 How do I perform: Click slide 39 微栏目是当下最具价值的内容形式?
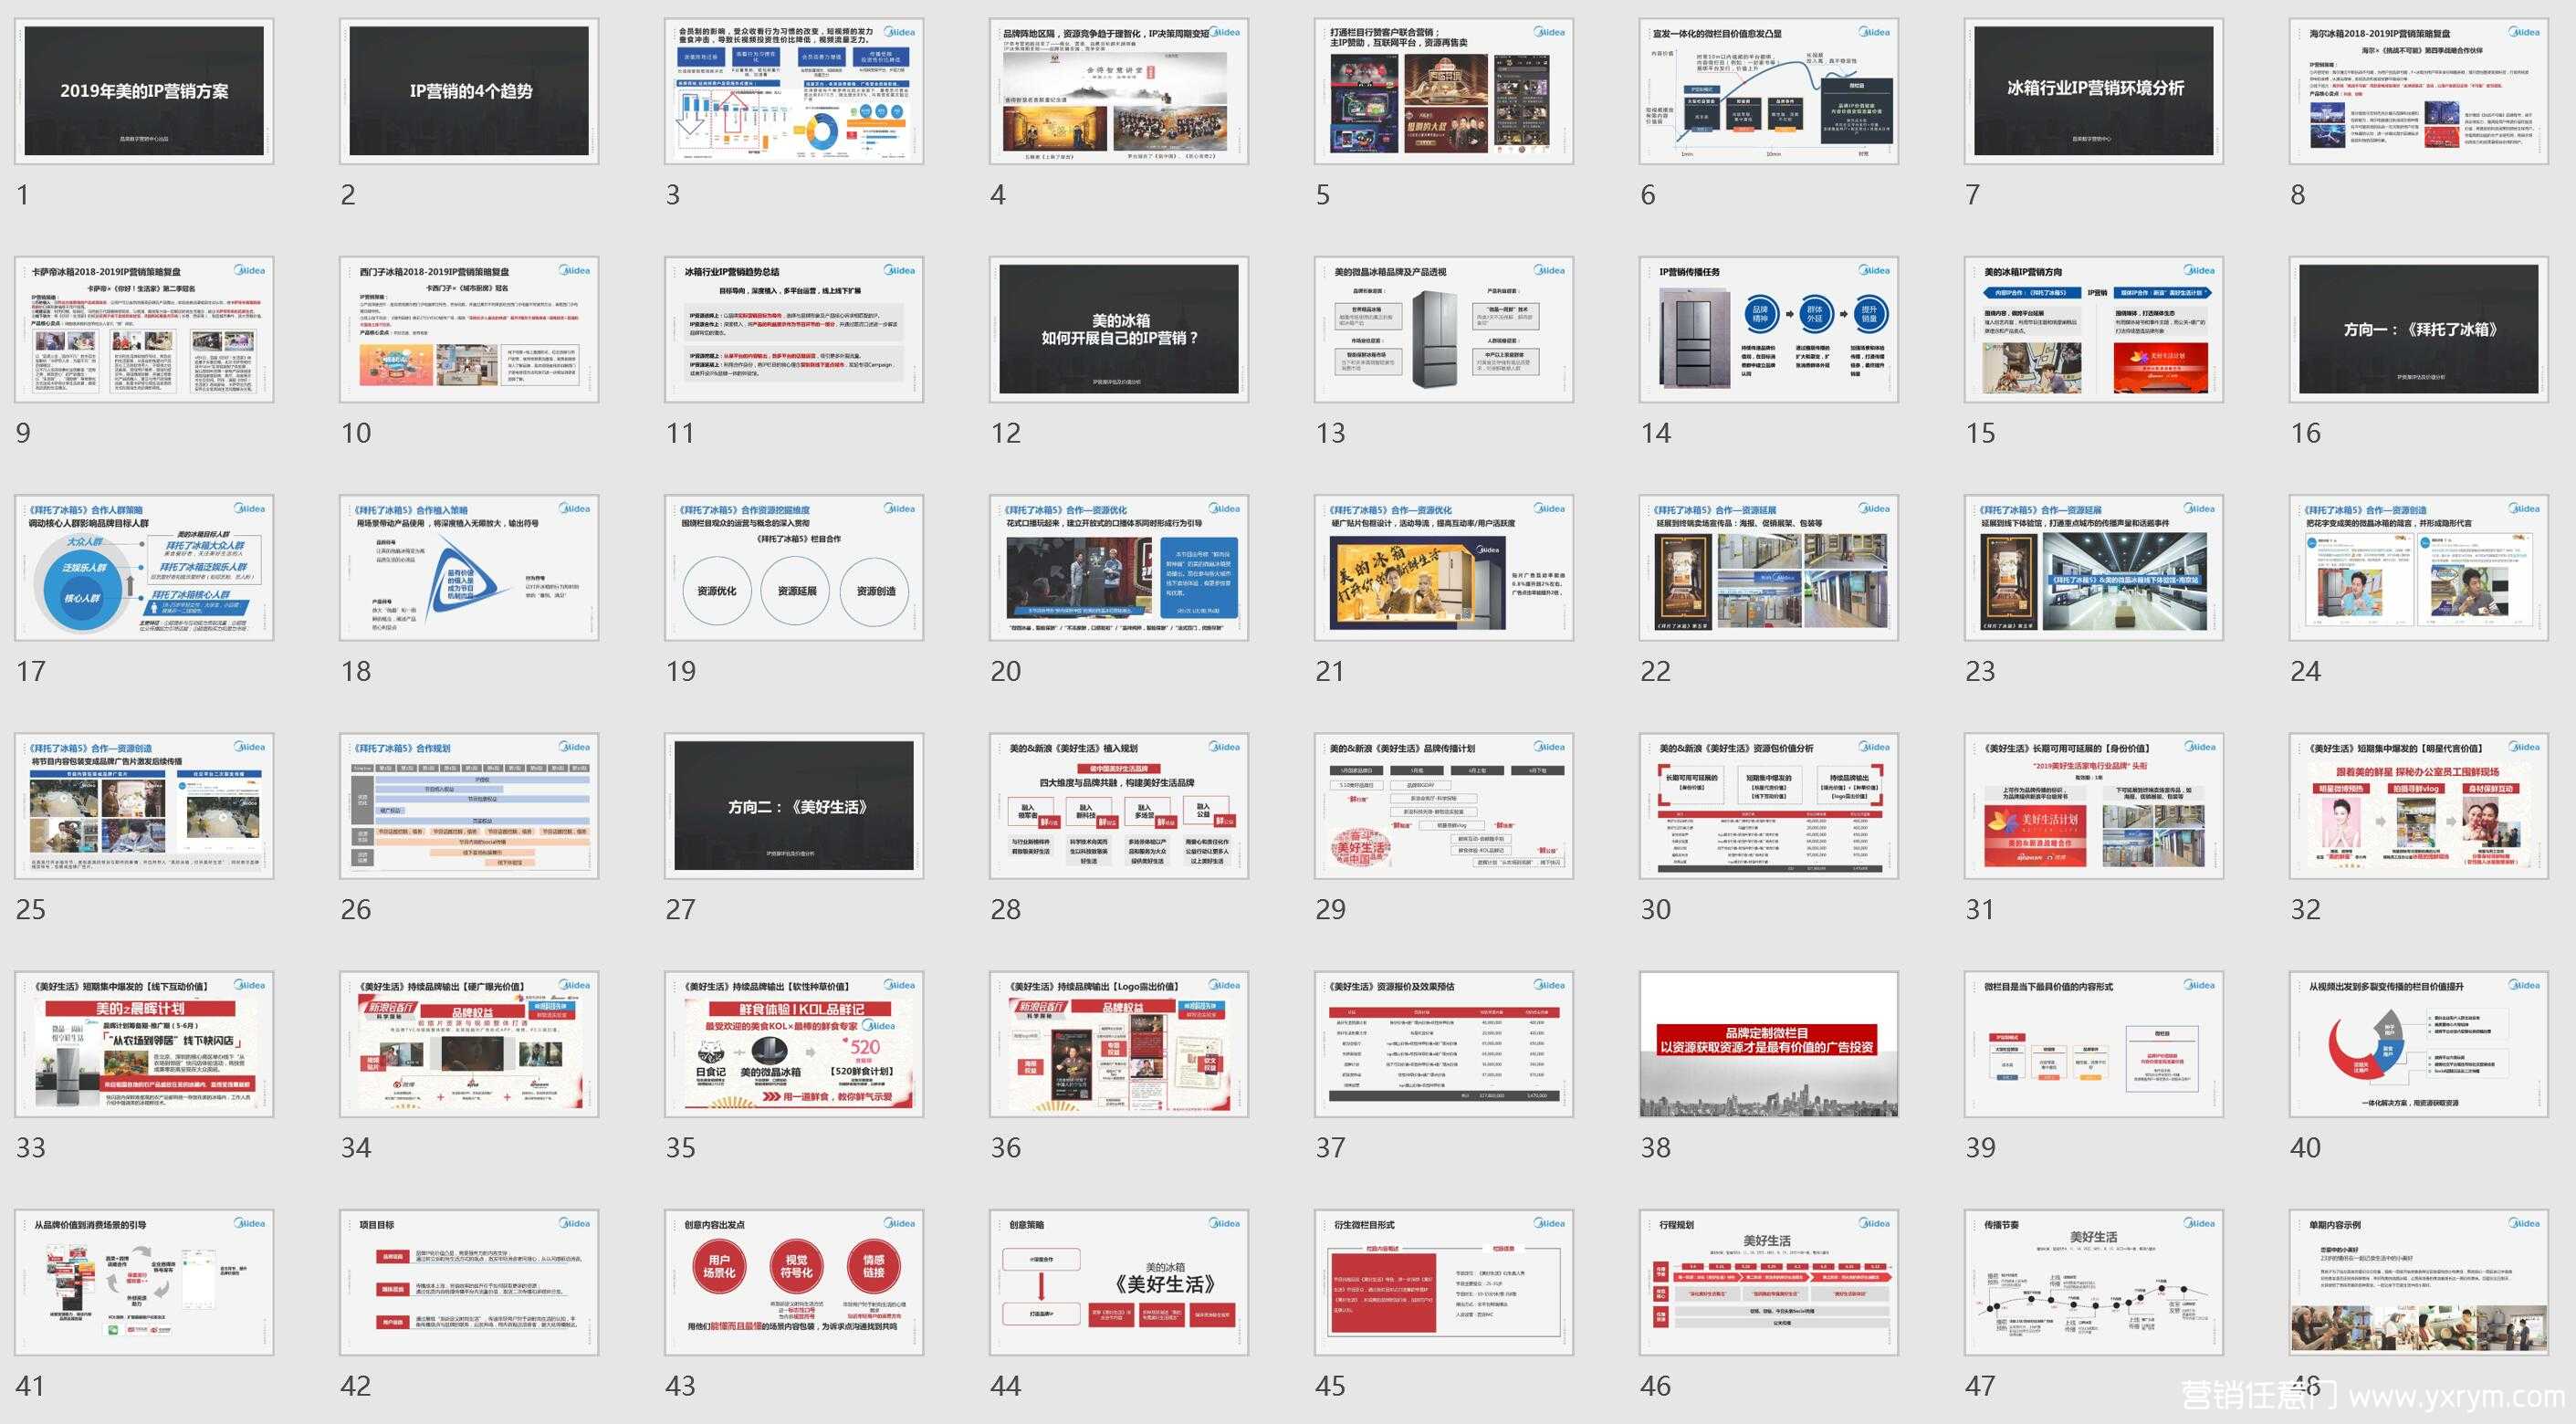pos(2094,1044)
